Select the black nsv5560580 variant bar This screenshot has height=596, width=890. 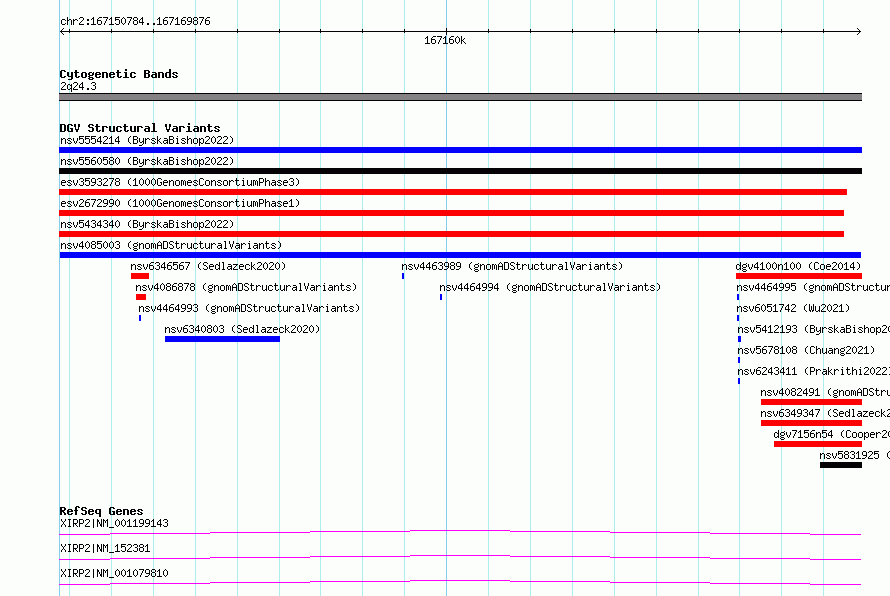point(460,171)
